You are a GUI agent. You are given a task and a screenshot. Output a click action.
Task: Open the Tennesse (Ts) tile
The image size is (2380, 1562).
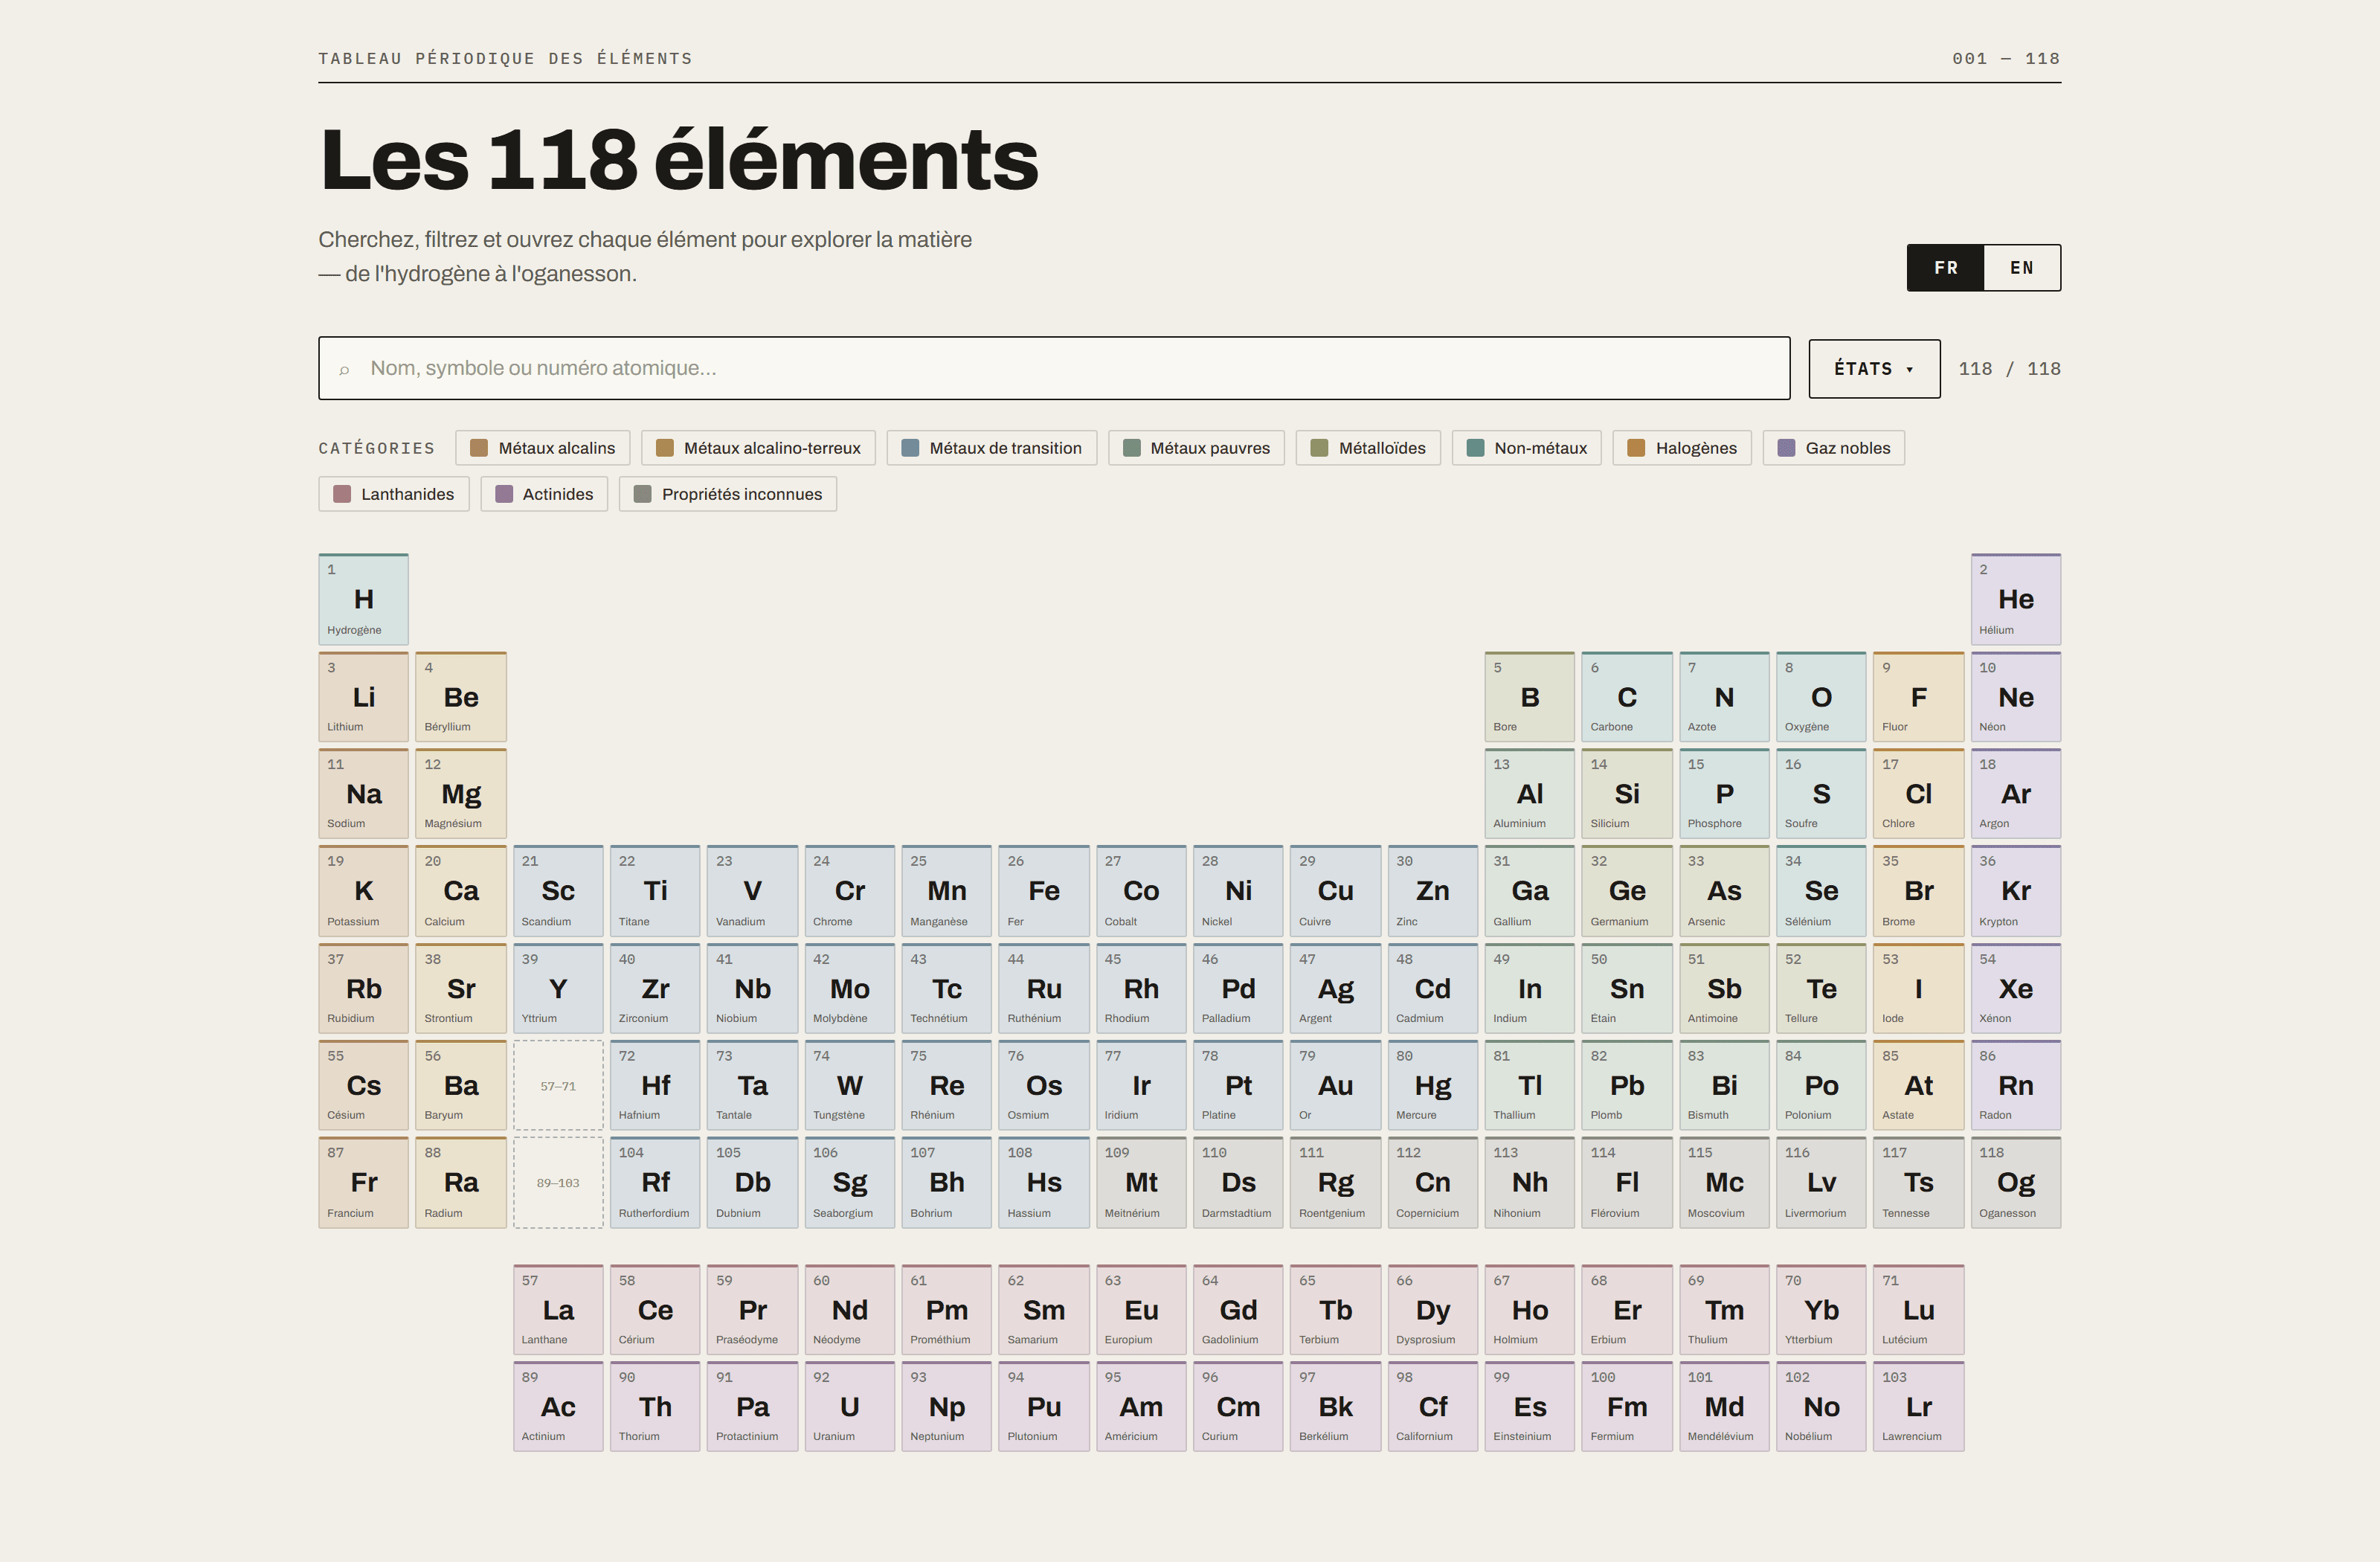coord(1918,1183)
